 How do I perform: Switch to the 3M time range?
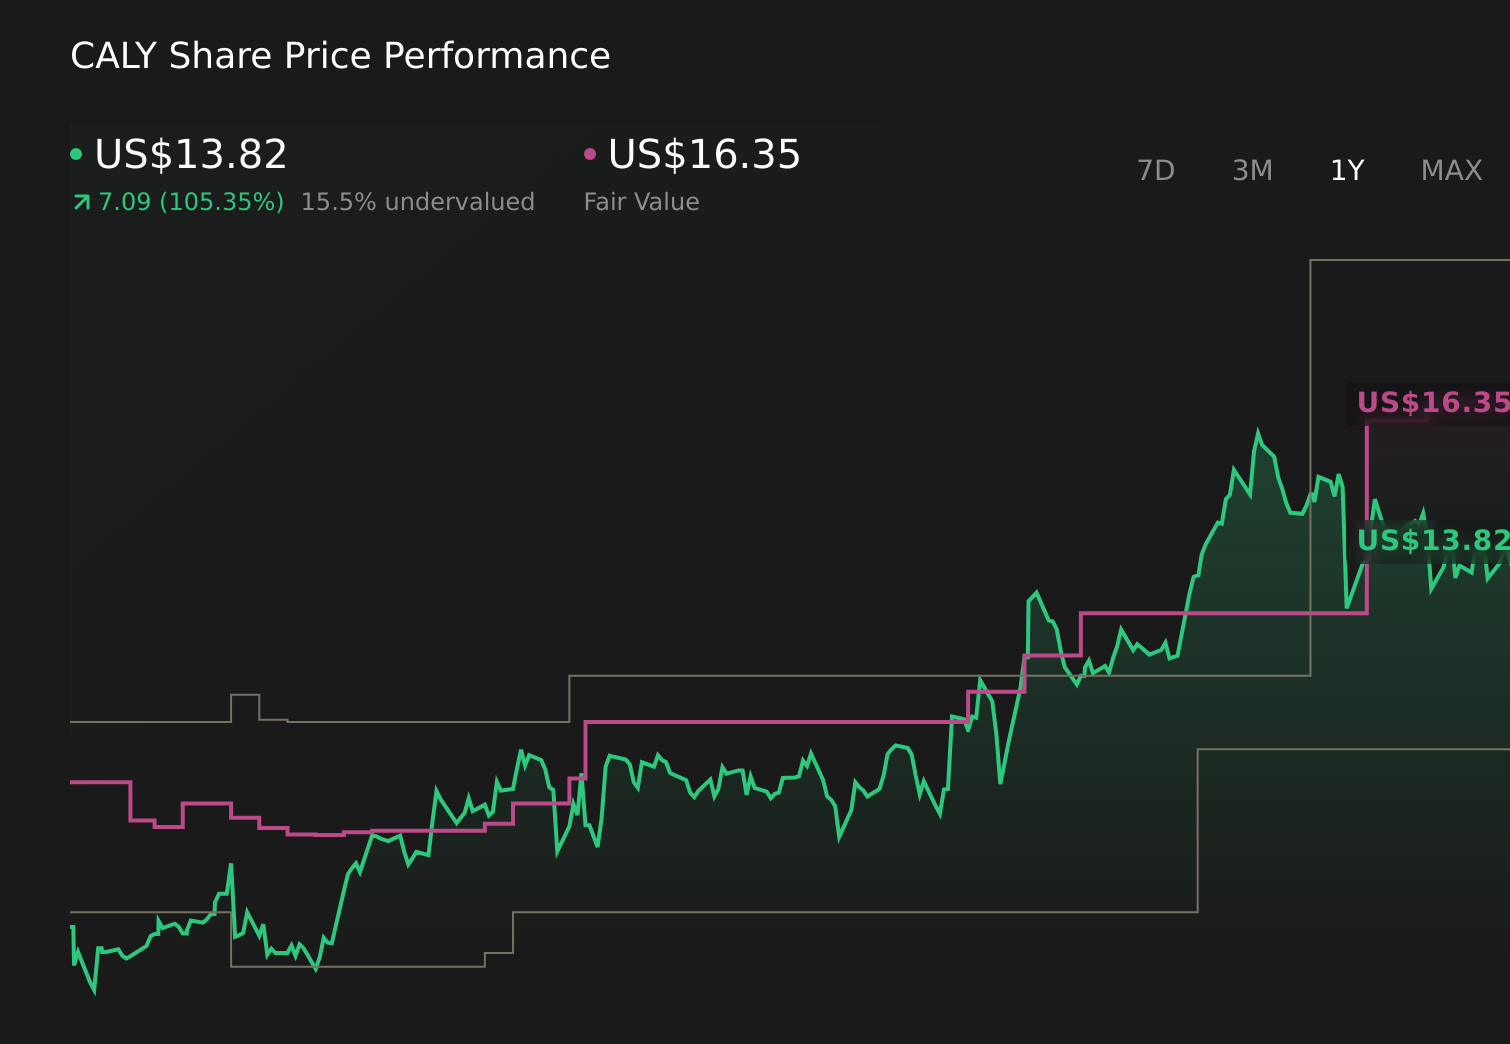pyautogui.click(x=1251, y=170)
